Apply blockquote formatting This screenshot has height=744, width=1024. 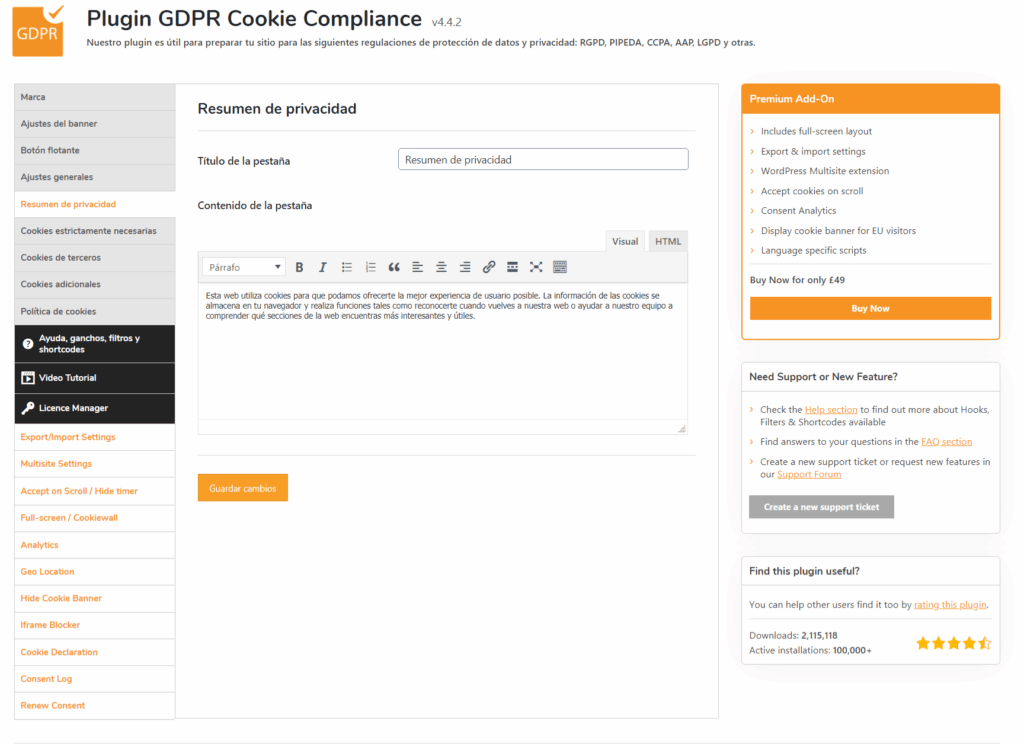click(394, 267)
